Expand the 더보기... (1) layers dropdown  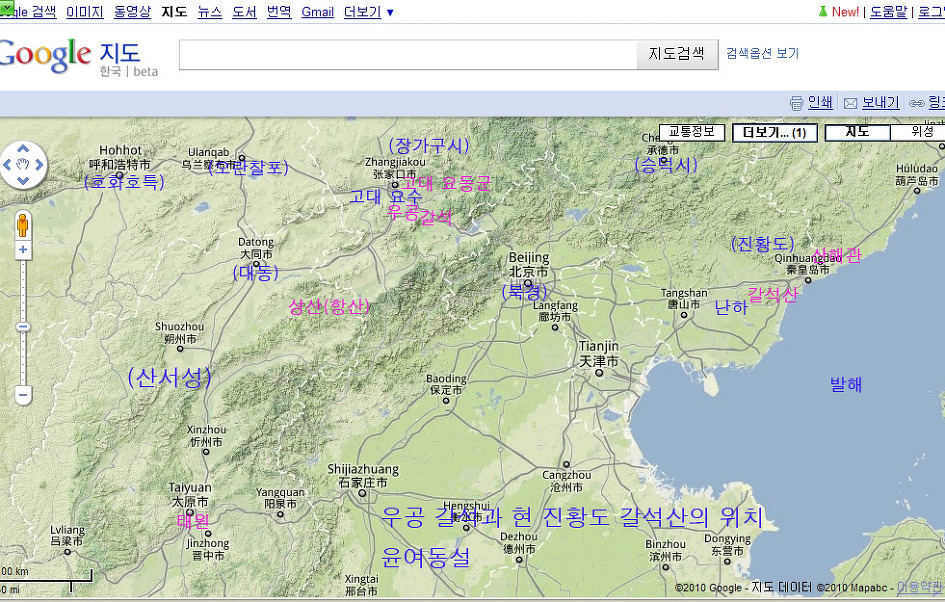click(774, 133)
